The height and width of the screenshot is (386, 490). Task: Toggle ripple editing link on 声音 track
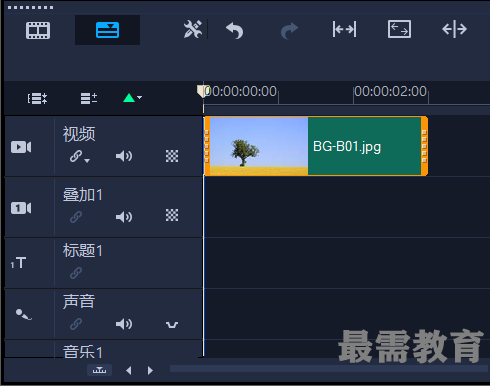76,324
